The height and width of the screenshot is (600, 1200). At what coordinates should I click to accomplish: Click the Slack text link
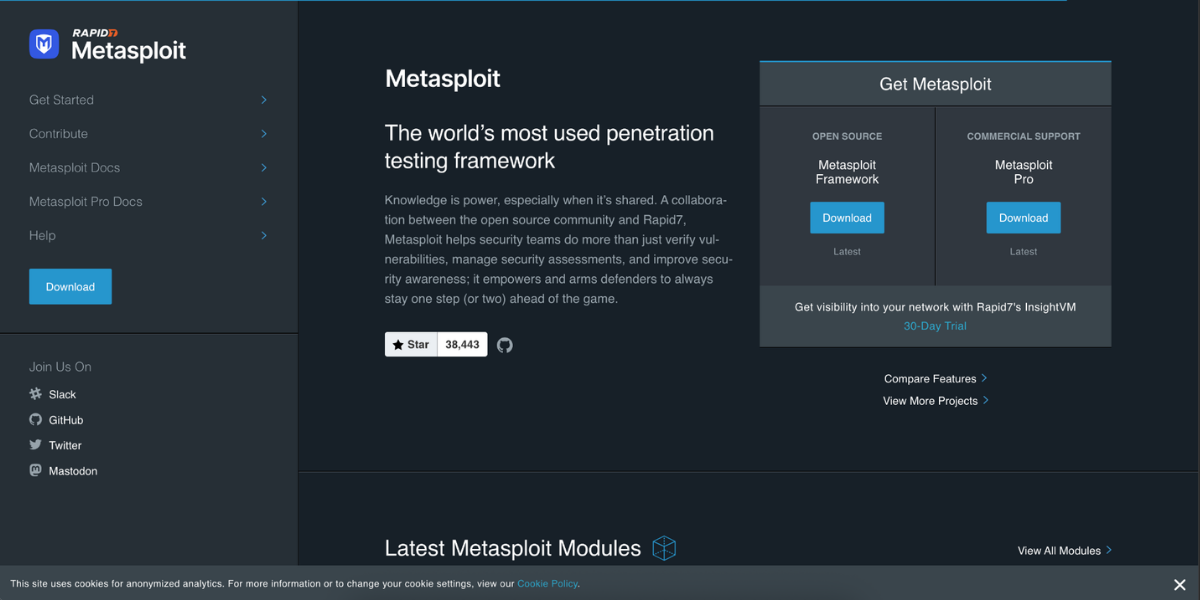coord(62,395)
